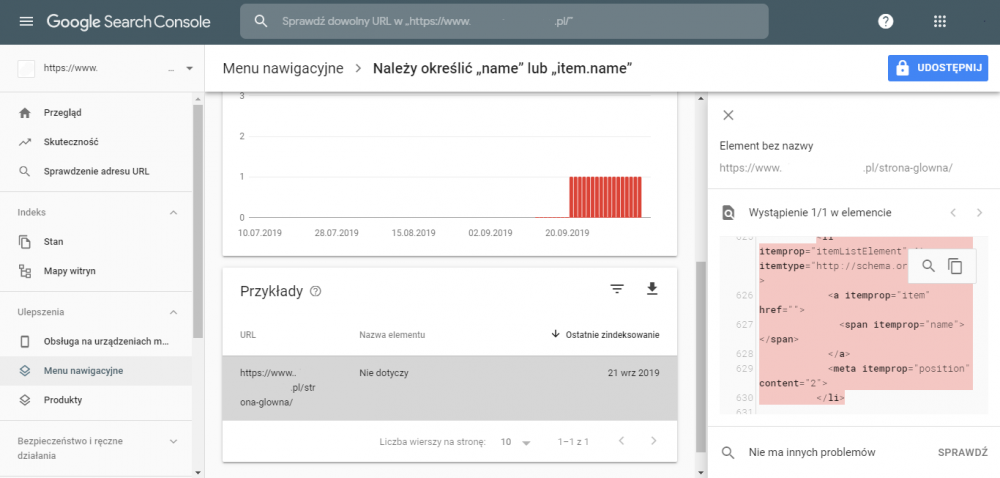Open the Google apps grid
Viewport: 1000px width, 478px height.
pos(939,21)
